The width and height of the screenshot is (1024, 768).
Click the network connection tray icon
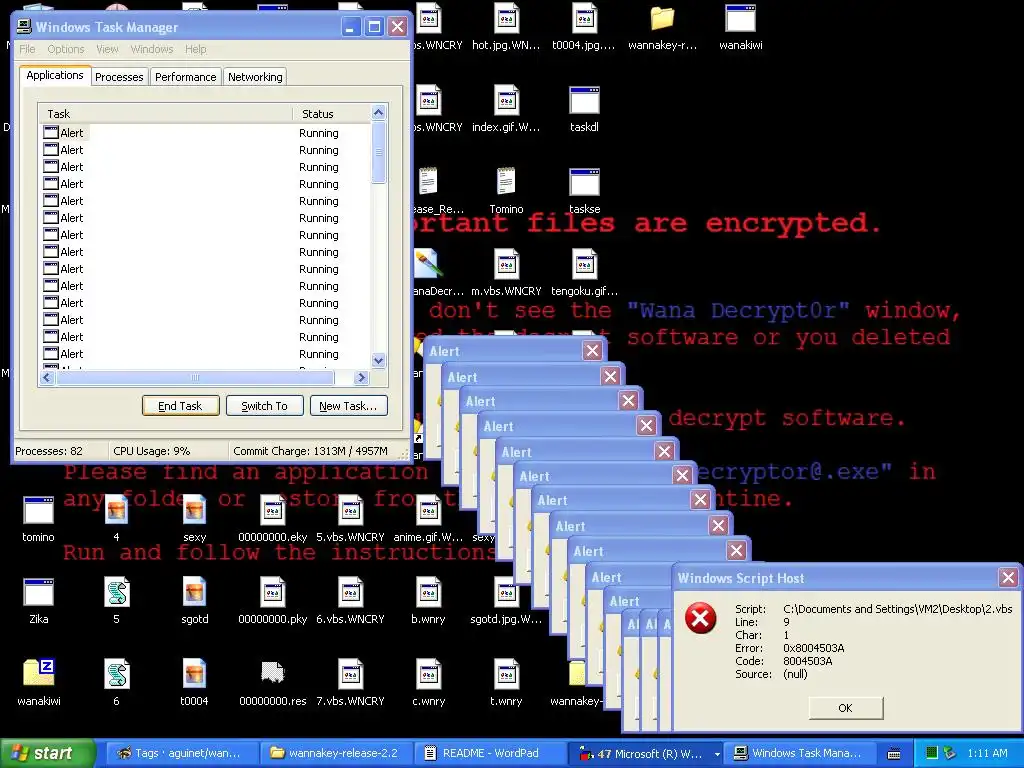(950, 753)
